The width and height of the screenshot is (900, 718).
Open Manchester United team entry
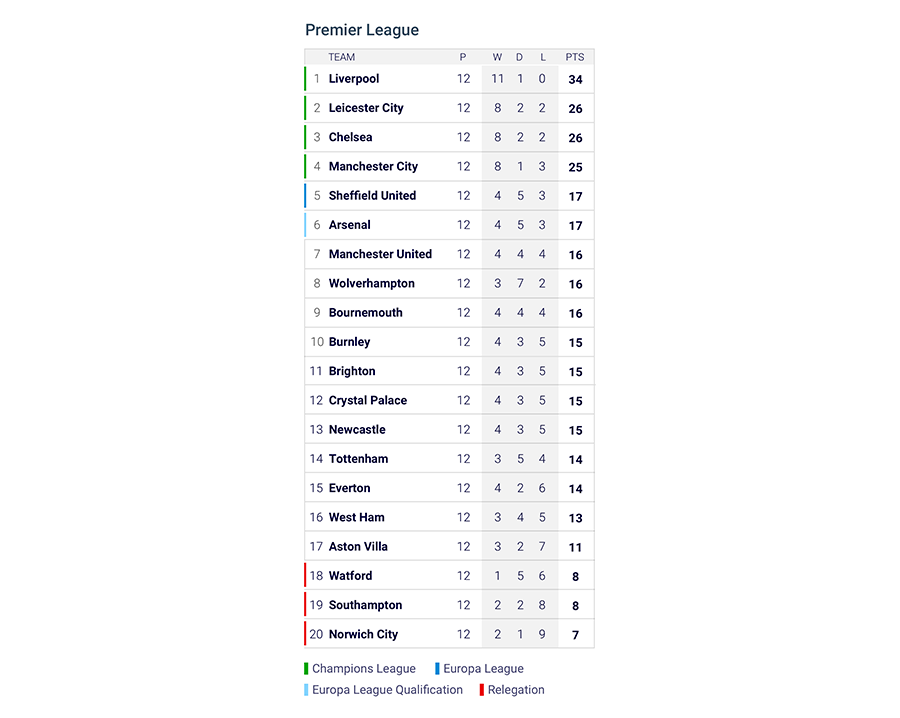click(380, 254)
